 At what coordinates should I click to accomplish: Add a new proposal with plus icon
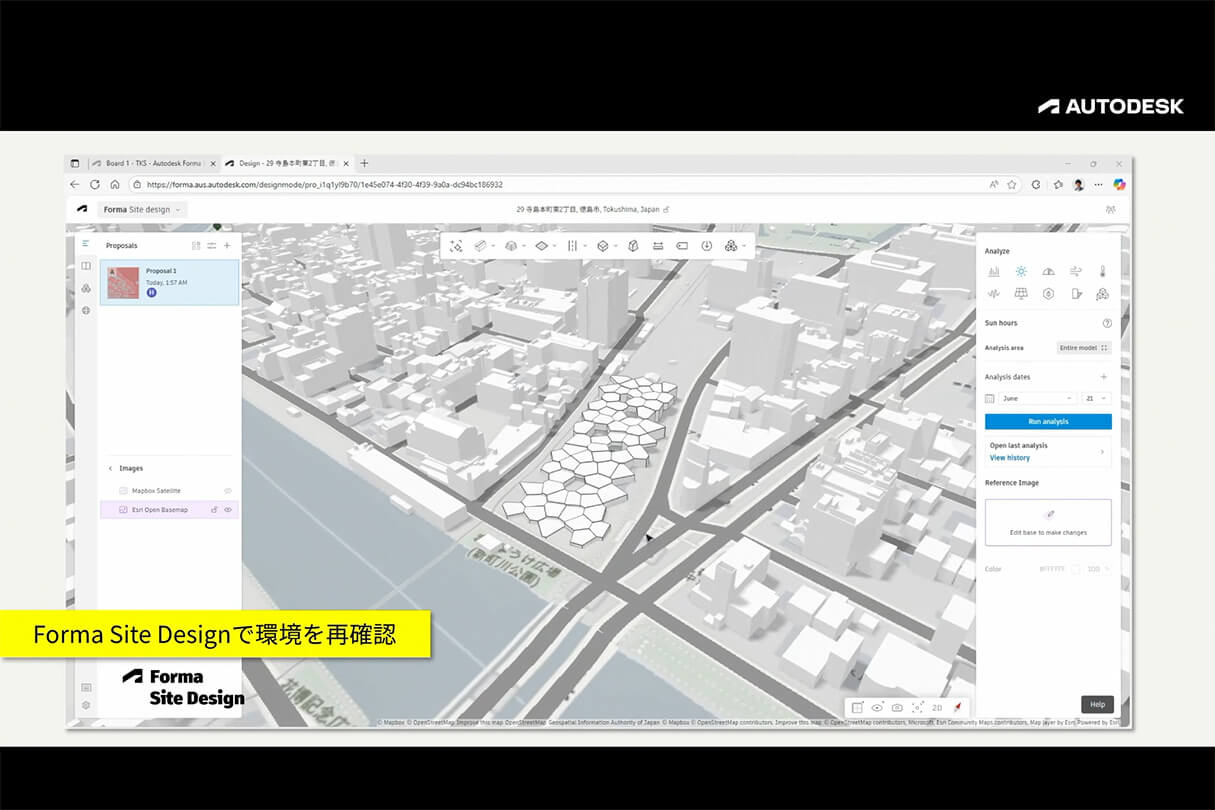pyautogui.click(x=227, y=245)
